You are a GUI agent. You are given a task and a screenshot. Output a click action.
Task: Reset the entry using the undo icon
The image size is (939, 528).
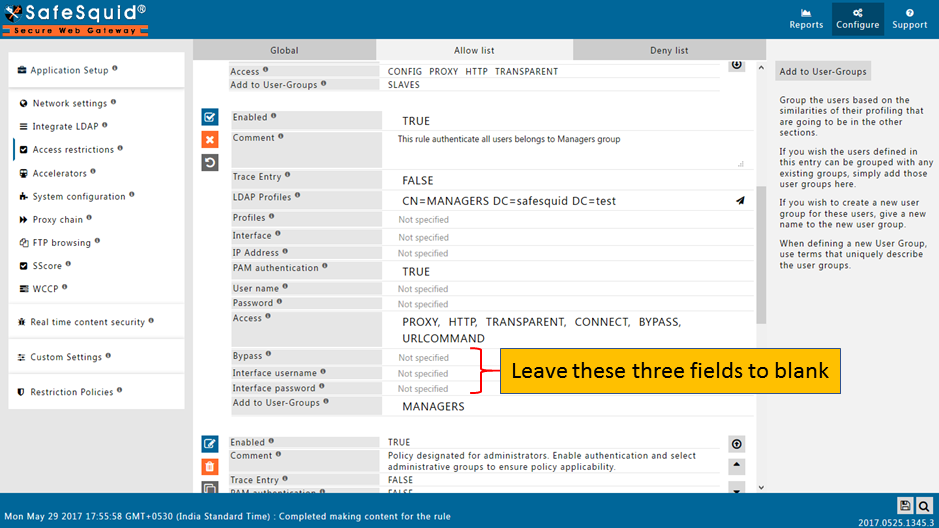(x=210, y=163)
